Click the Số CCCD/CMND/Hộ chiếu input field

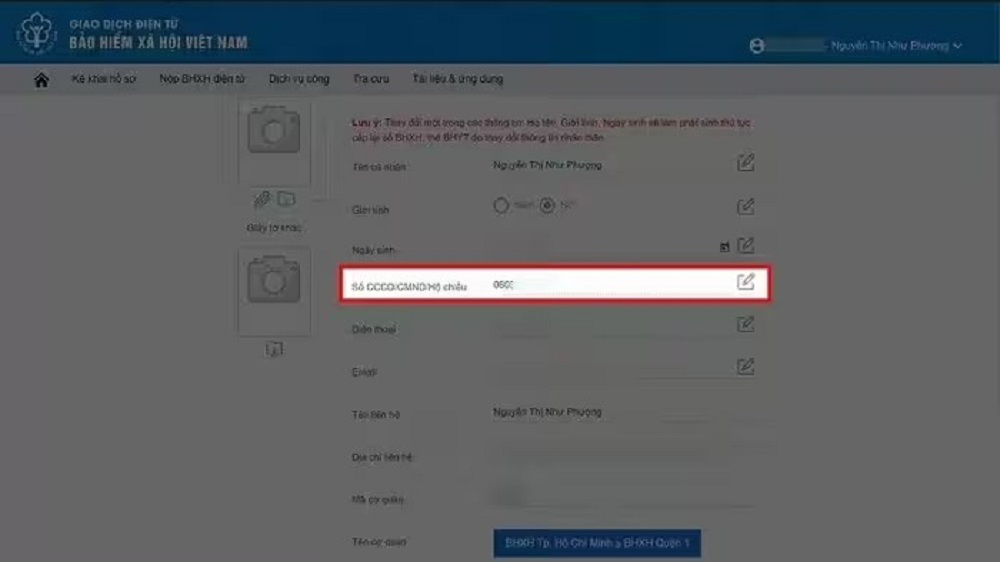coord(610,284)
